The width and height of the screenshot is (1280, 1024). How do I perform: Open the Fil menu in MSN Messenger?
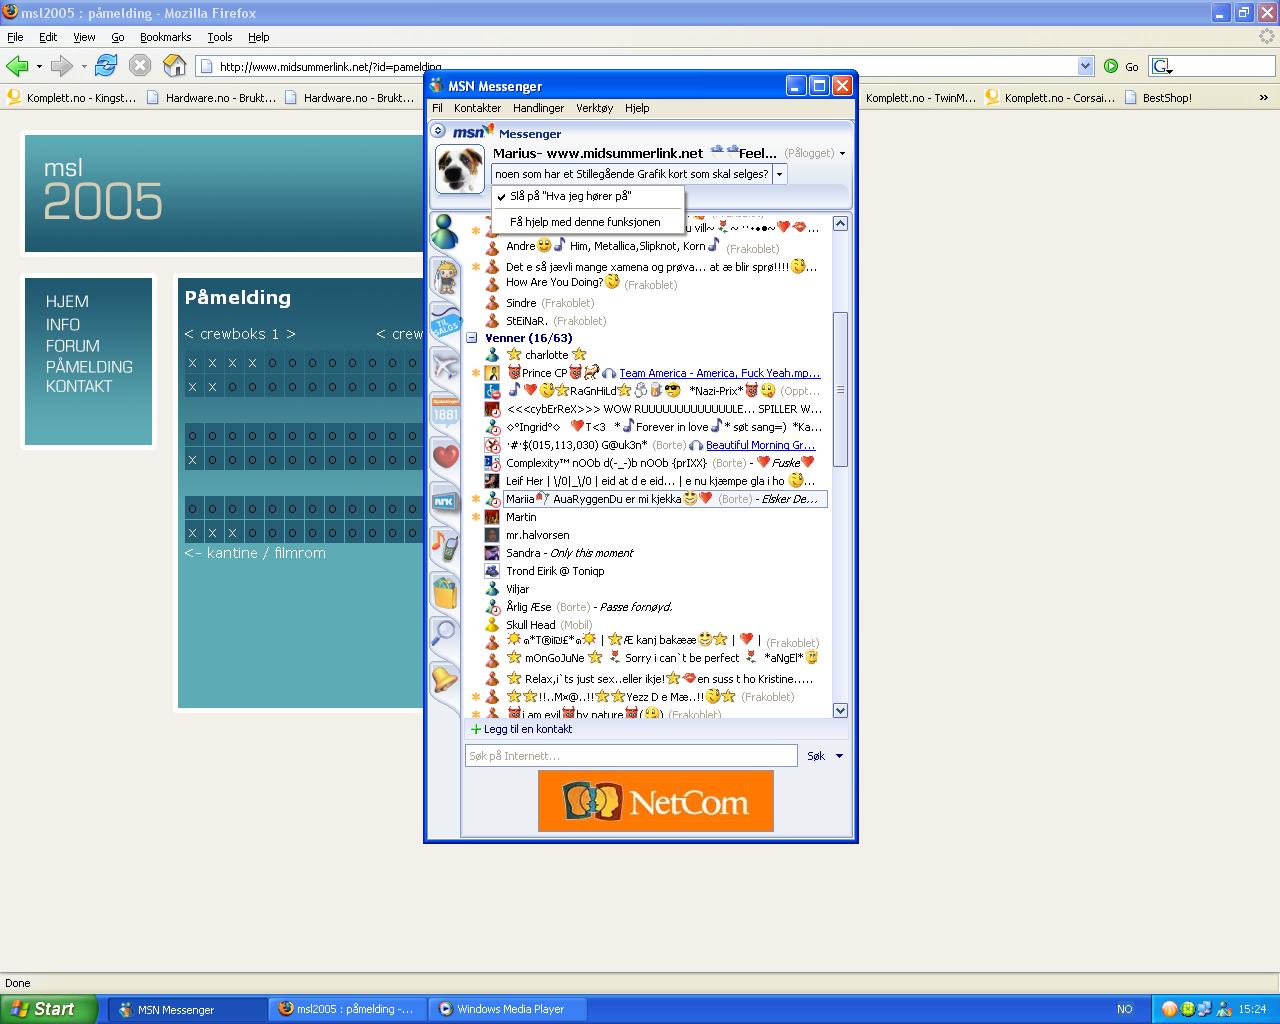point(437,108)
